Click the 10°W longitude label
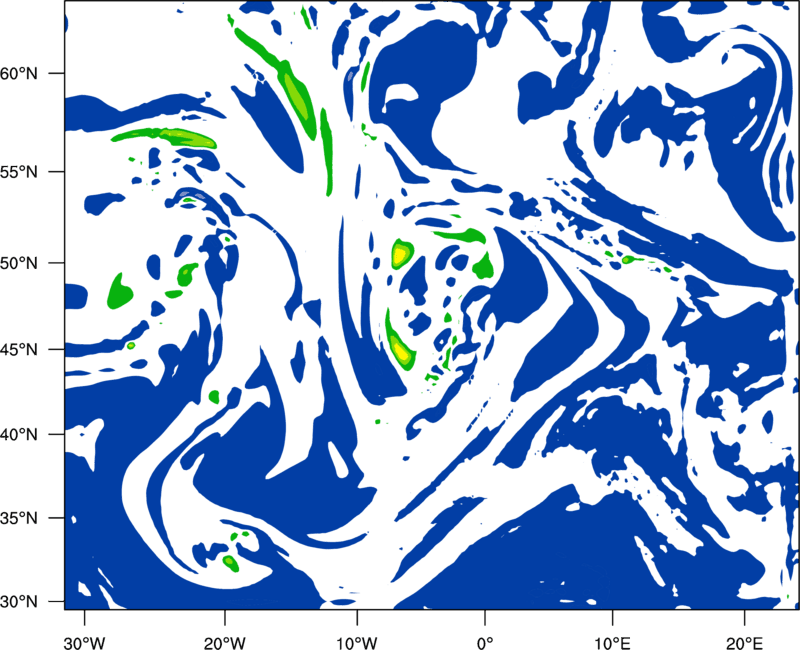This screenshot has height=650, width=800. click(356, 643)
